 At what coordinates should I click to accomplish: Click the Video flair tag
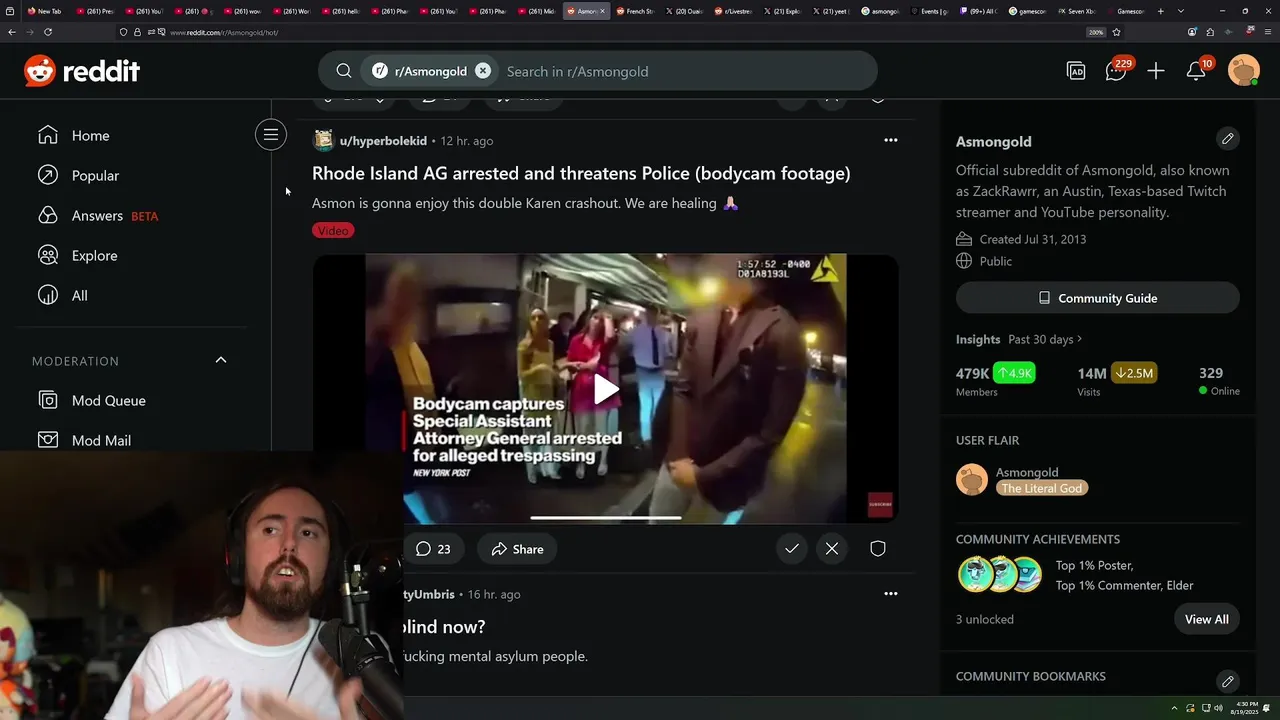click(333, 230)
